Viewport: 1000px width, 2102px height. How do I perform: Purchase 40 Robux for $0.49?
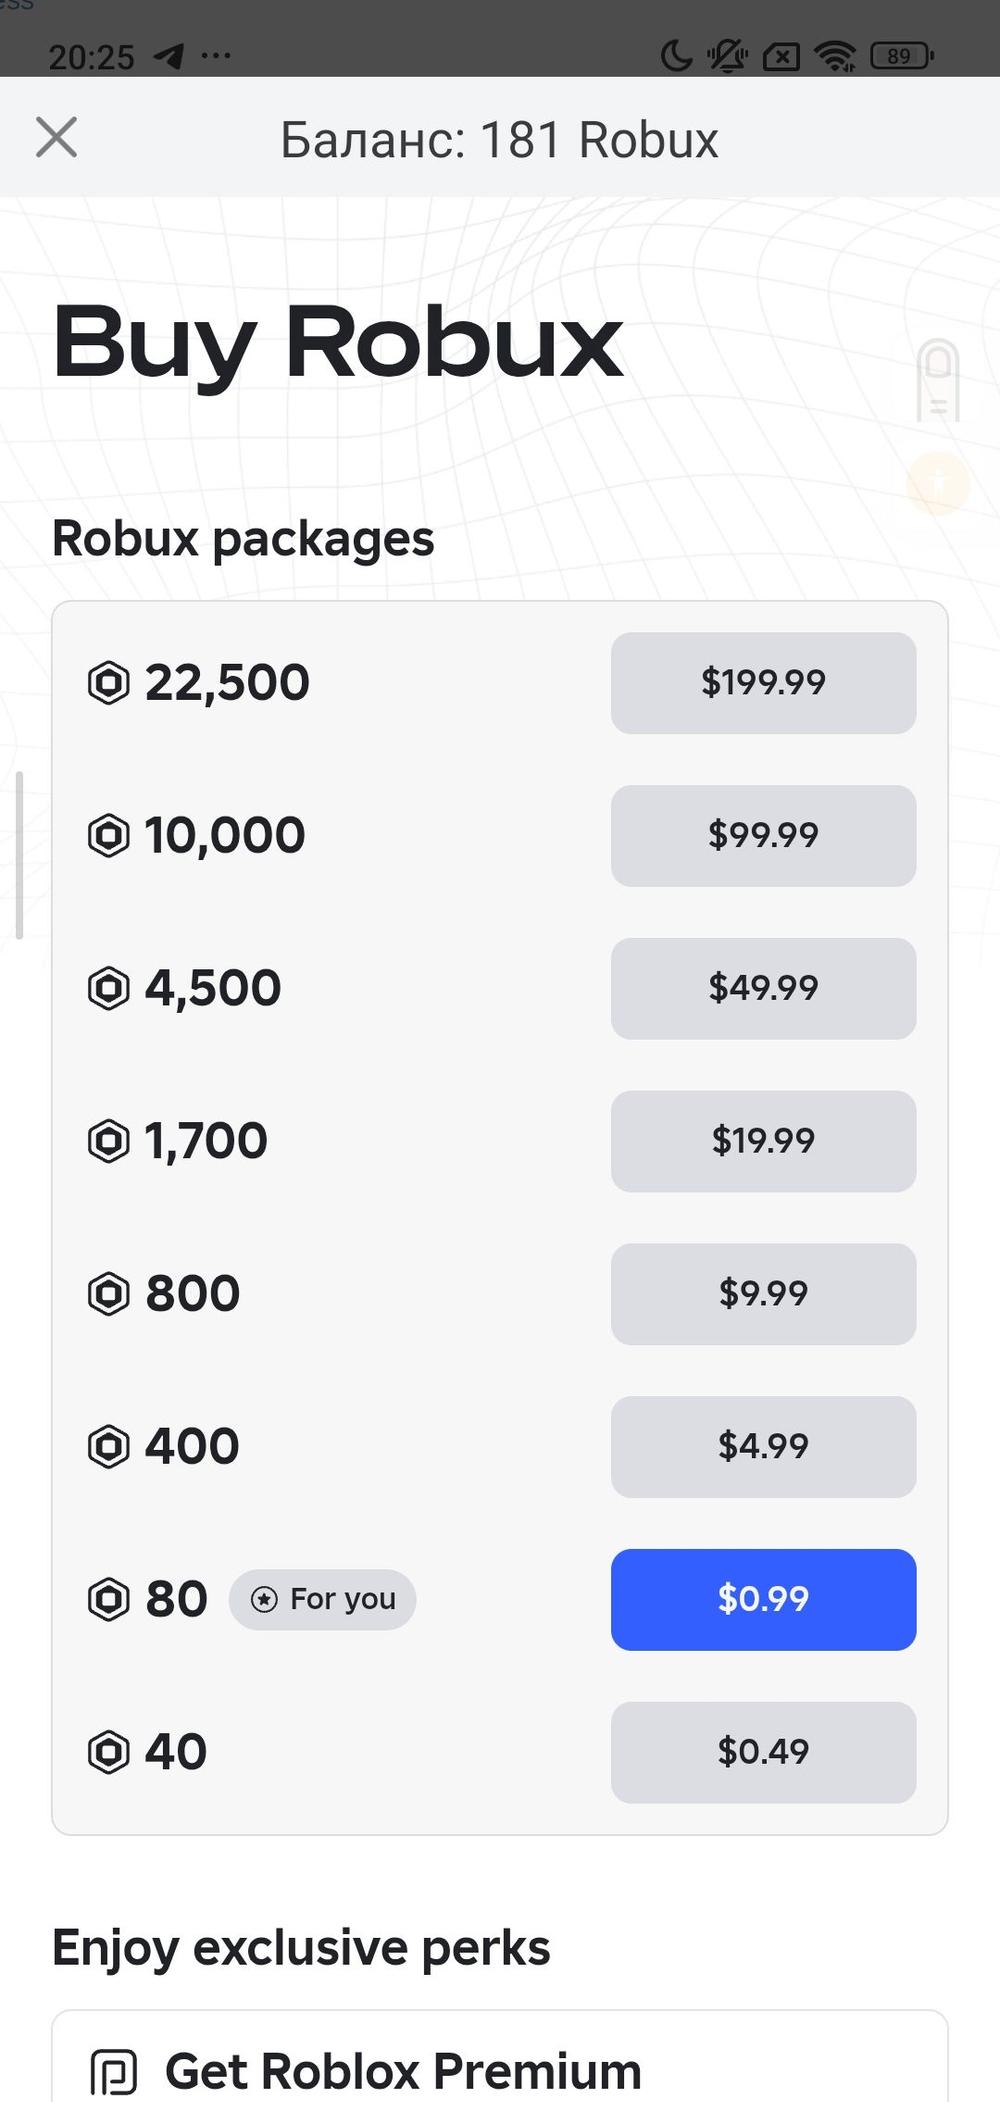(763, 1752)
